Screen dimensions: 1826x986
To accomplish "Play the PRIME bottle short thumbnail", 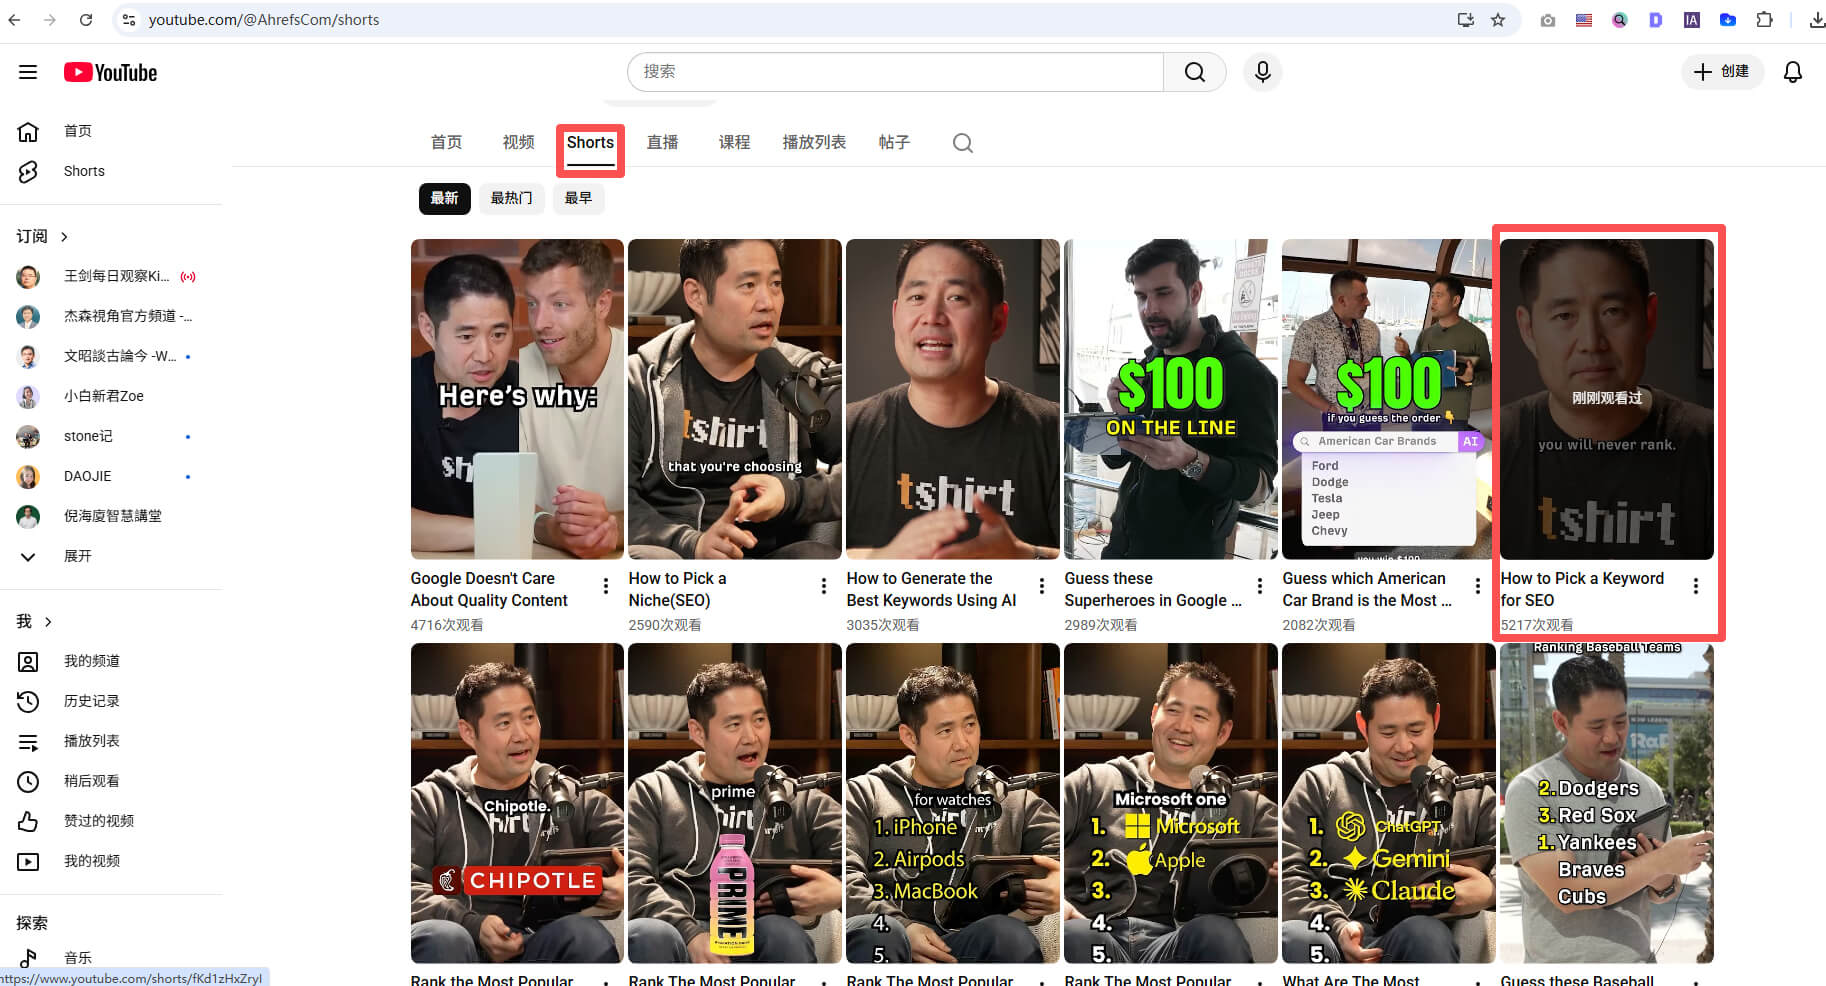I will point(735,803).
